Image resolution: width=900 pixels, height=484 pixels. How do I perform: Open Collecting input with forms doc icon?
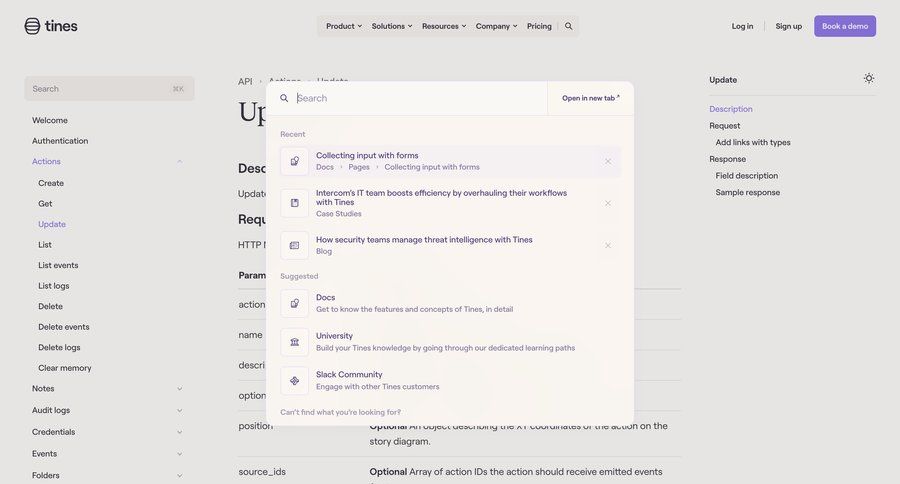[294, 161]
